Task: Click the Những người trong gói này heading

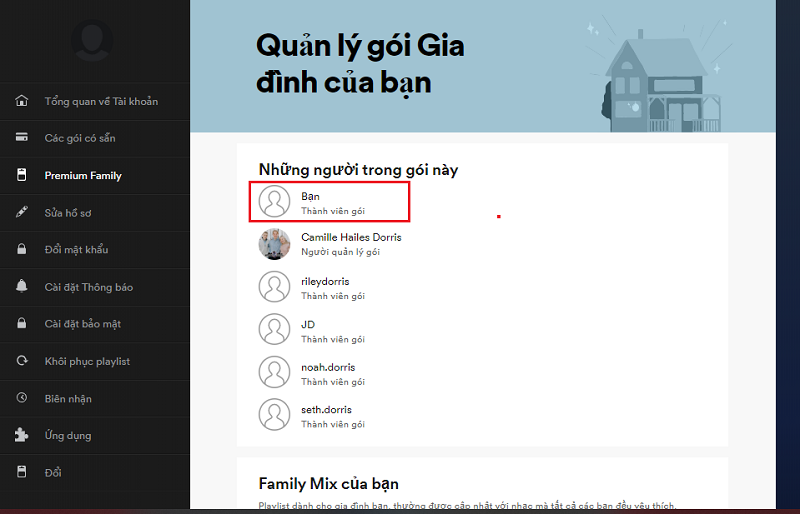Action: coord(358,169)
